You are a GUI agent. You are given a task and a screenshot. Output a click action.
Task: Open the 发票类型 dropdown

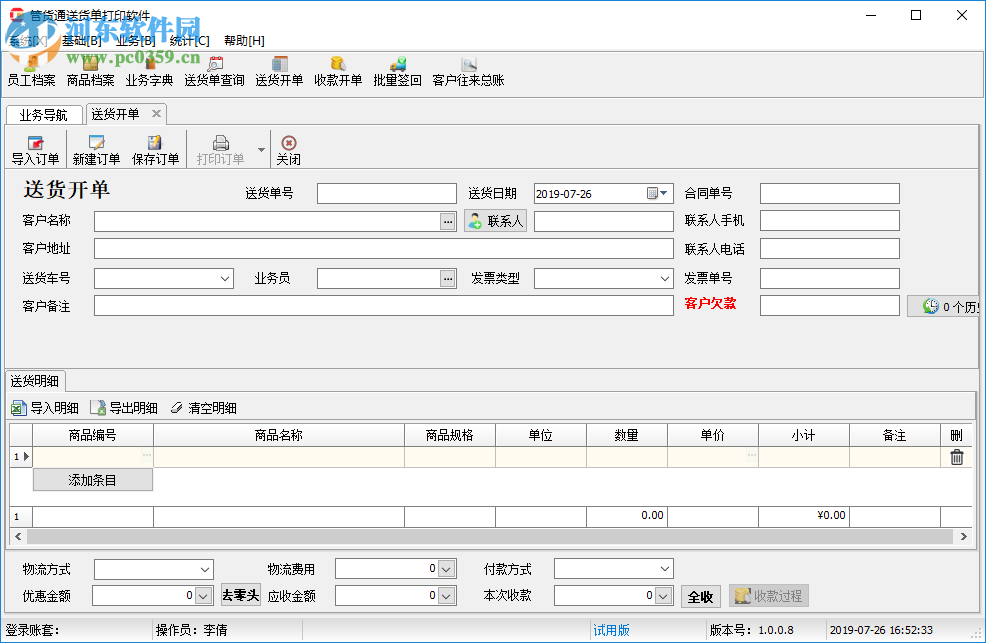tap(665, 278)
